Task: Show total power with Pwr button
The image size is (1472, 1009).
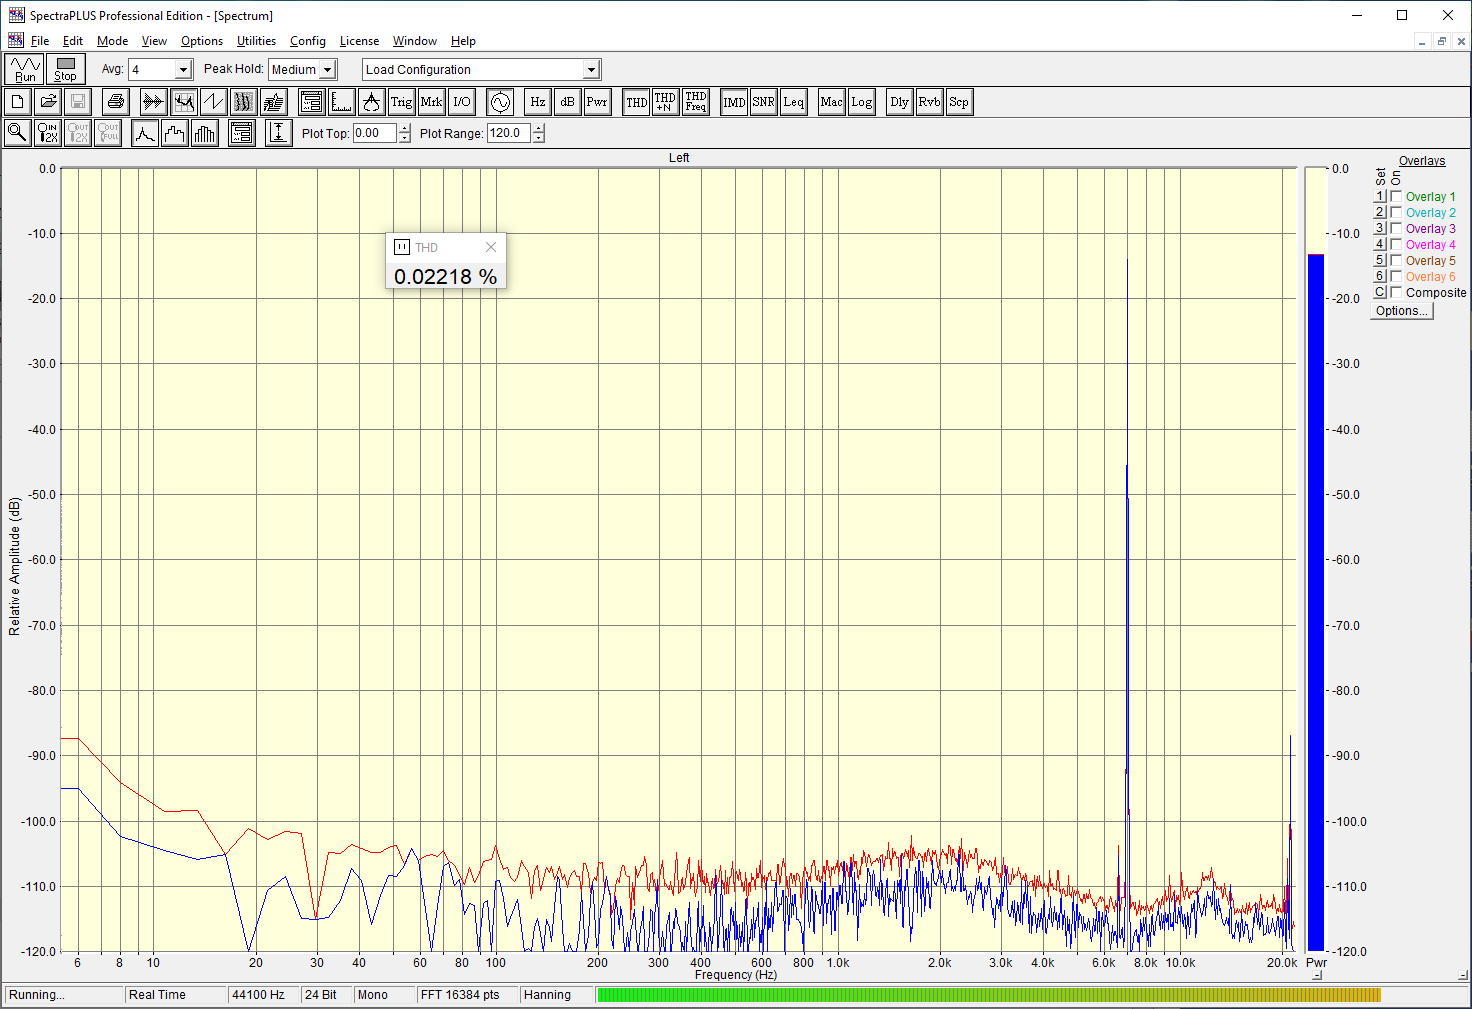Action: 597,102
